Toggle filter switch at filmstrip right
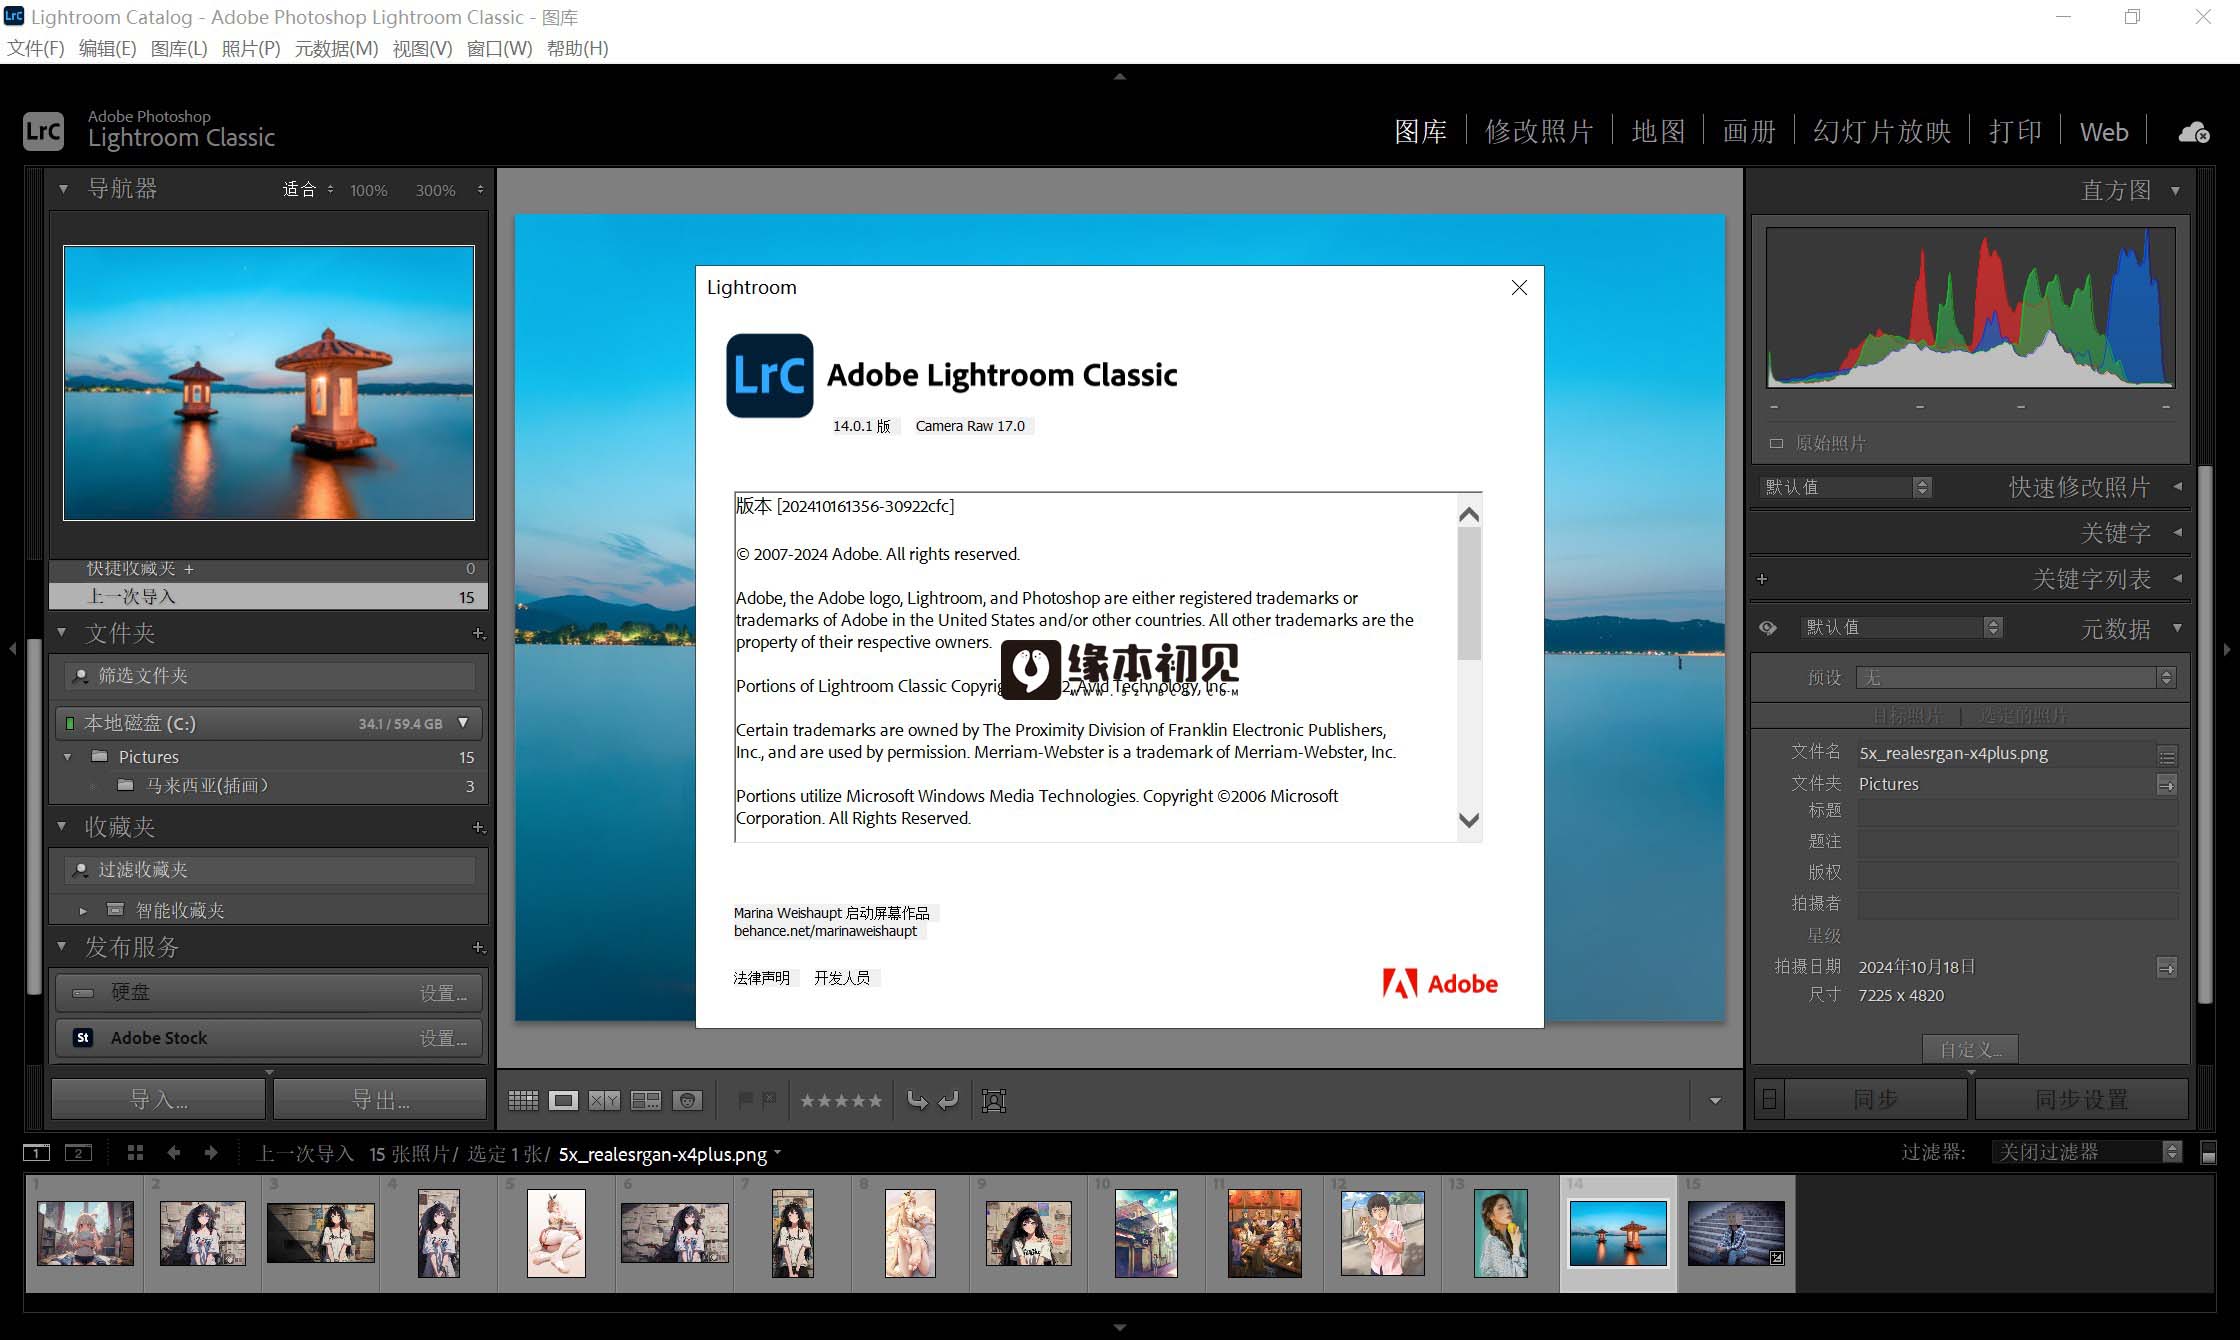Image resolution: width=2240 pixels, height=1340 pixels. click(2209, 1153)
